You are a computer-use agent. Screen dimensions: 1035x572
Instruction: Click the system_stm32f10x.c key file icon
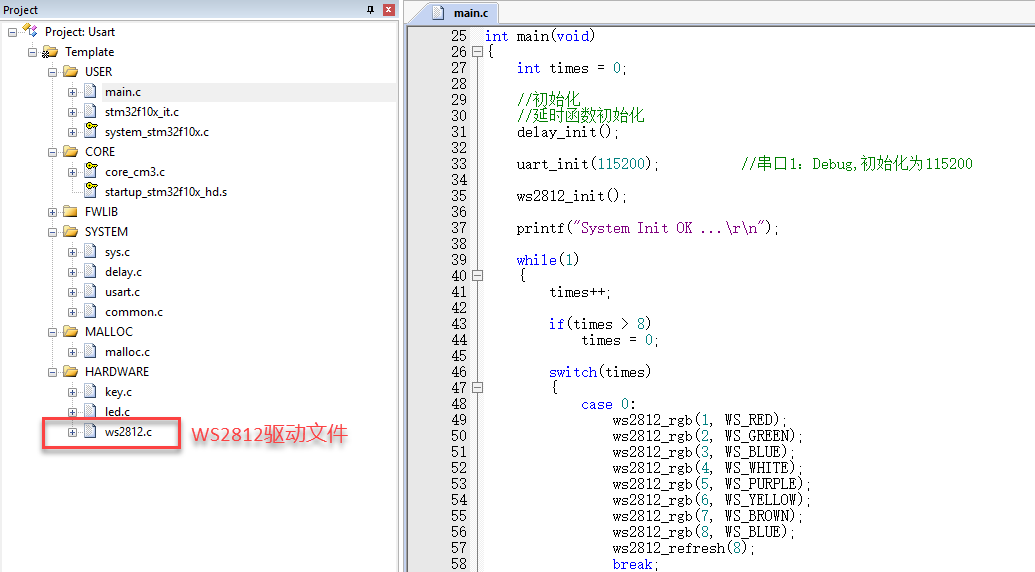tap(91, 130)
